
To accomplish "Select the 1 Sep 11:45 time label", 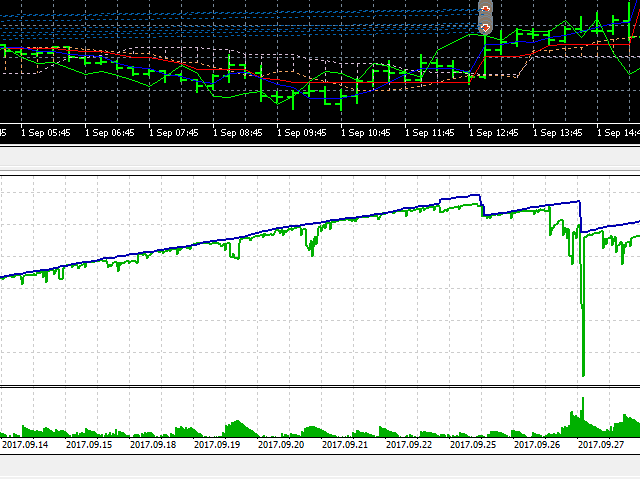I will click(431, 132).
